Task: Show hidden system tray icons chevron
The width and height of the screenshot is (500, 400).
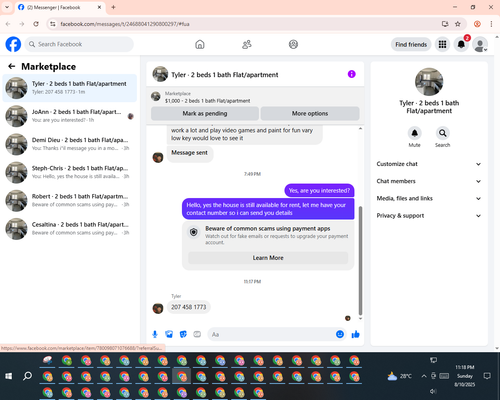Action: click(424, 376)
